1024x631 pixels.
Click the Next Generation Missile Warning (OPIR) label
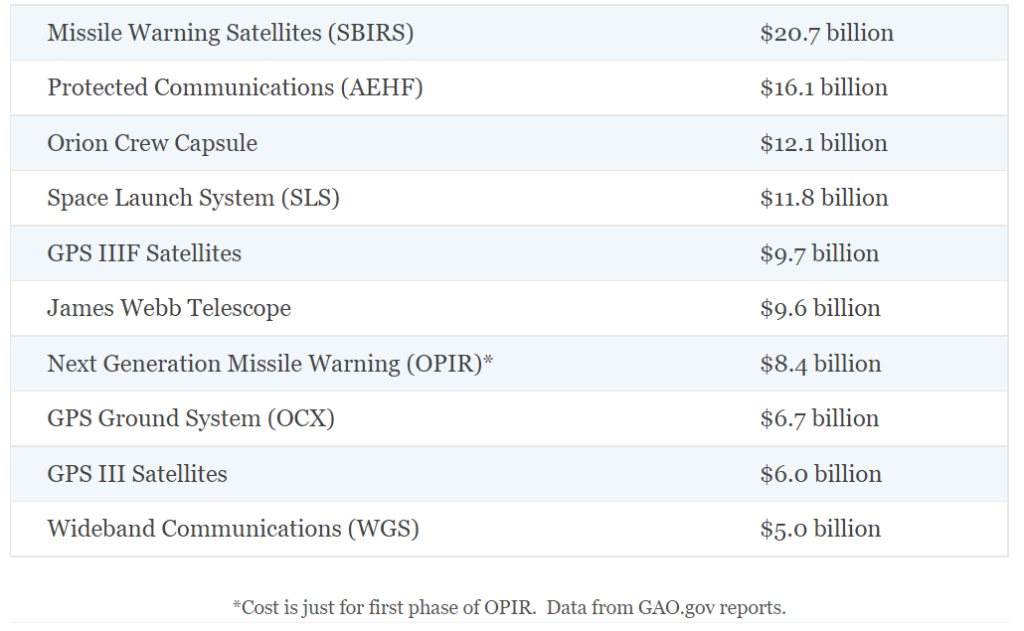[270, 363]
